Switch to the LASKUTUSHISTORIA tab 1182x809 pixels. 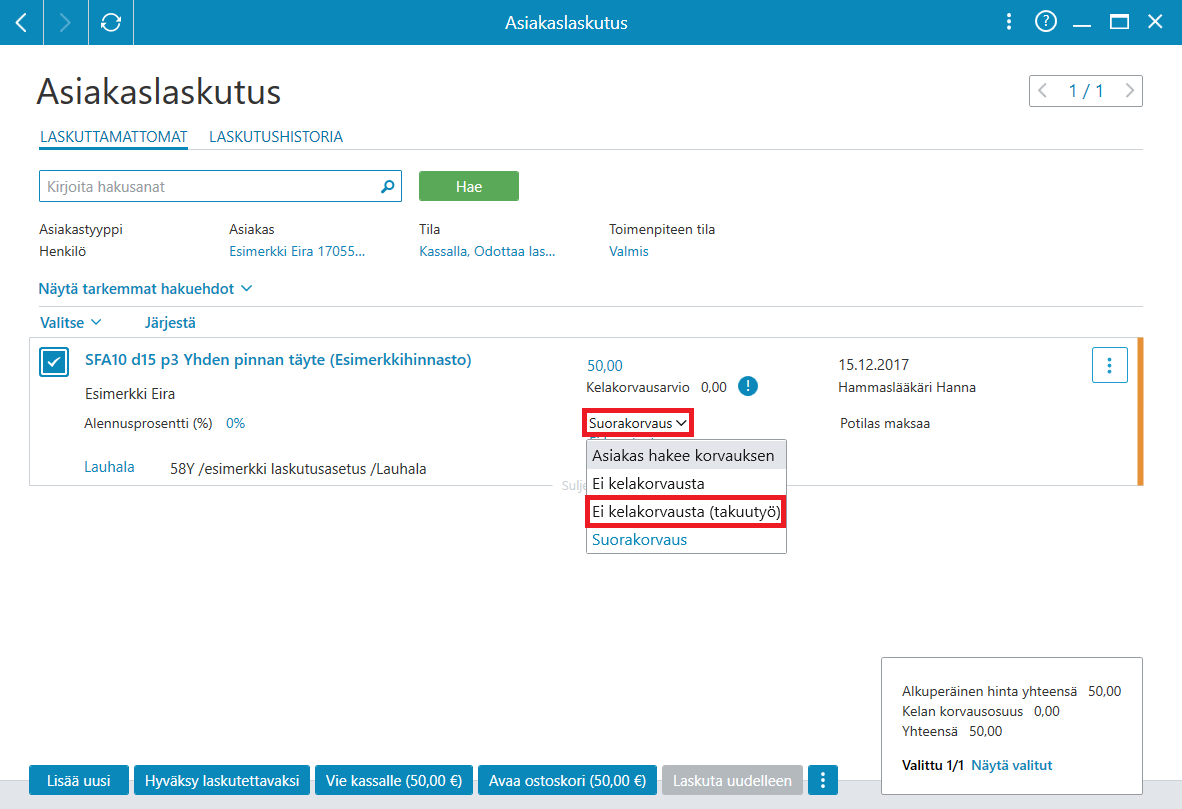(x=276, y=136)
